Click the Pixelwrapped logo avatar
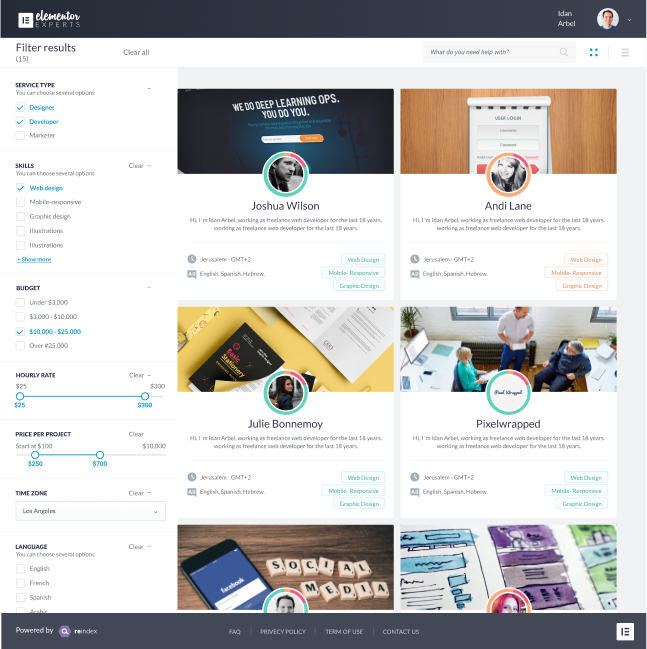The width and height of the screenshot is (647, 649). 508,392
